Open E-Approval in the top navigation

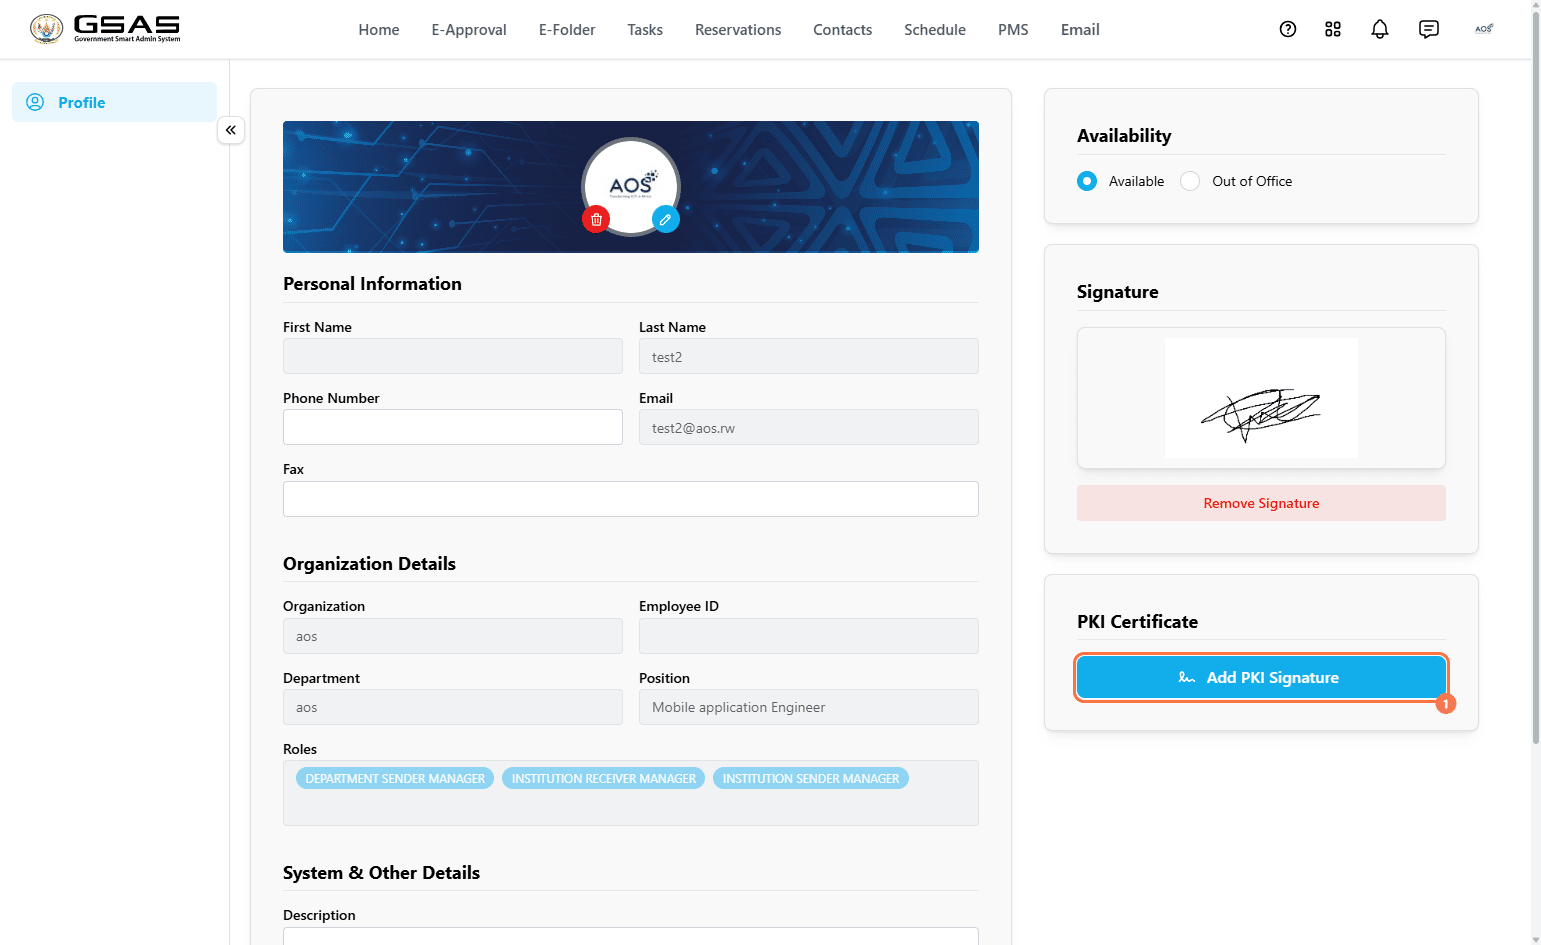click(469, 30)
